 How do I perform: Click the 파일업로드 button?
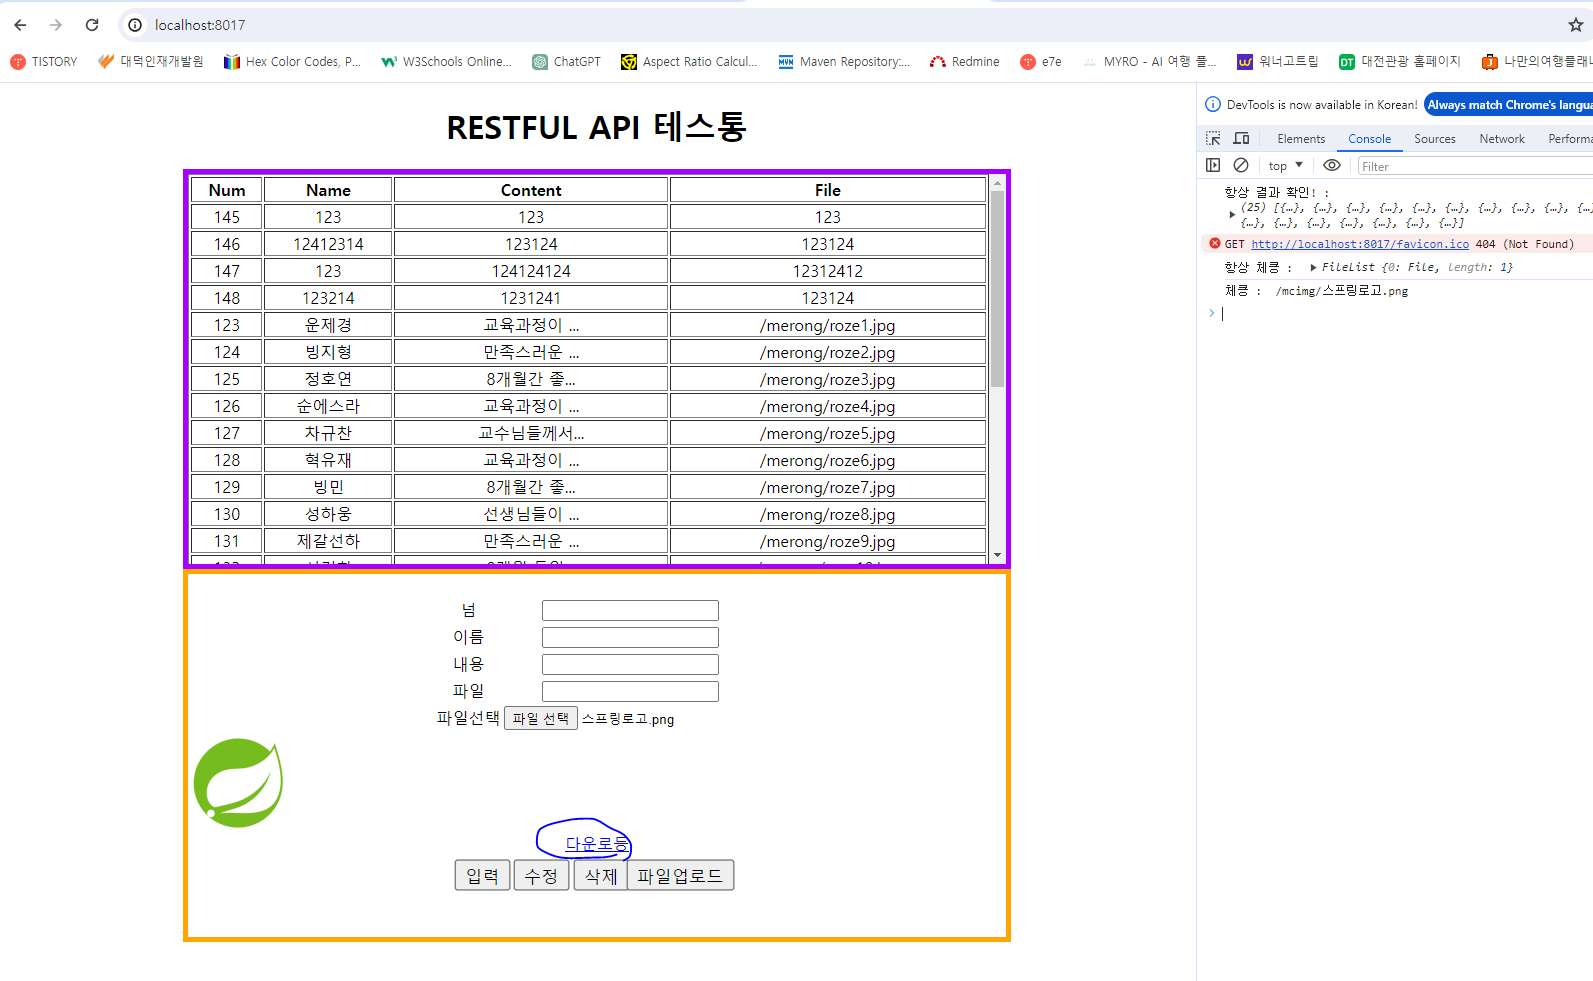pyautogui.click(x=680, y=875)
